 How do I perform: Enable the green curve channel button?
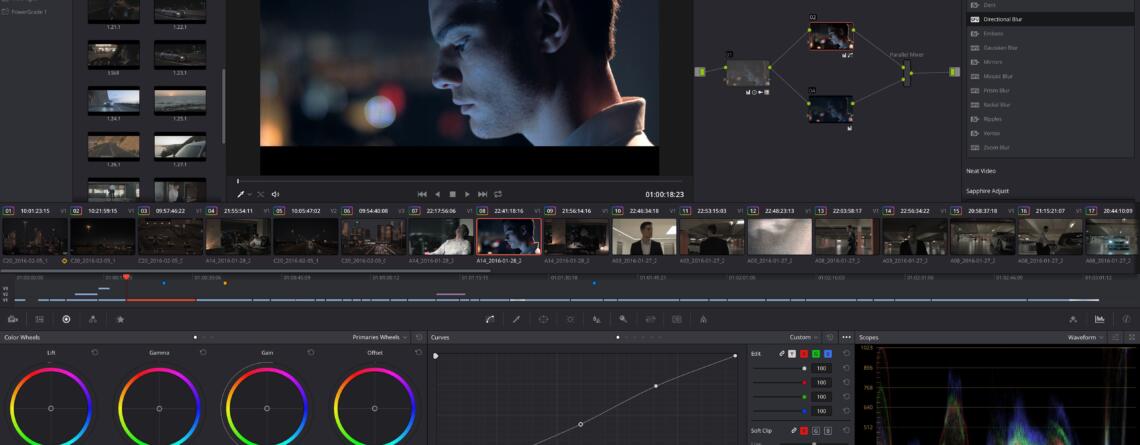pyautogui.click(x=816, y=353)
